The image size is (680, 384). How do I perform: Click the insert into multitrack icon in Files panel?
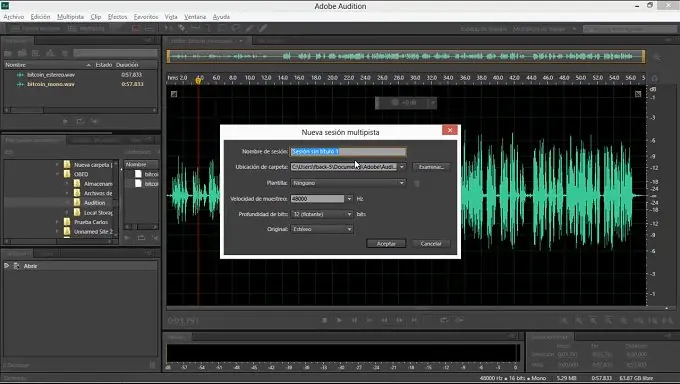pos(50,53)
